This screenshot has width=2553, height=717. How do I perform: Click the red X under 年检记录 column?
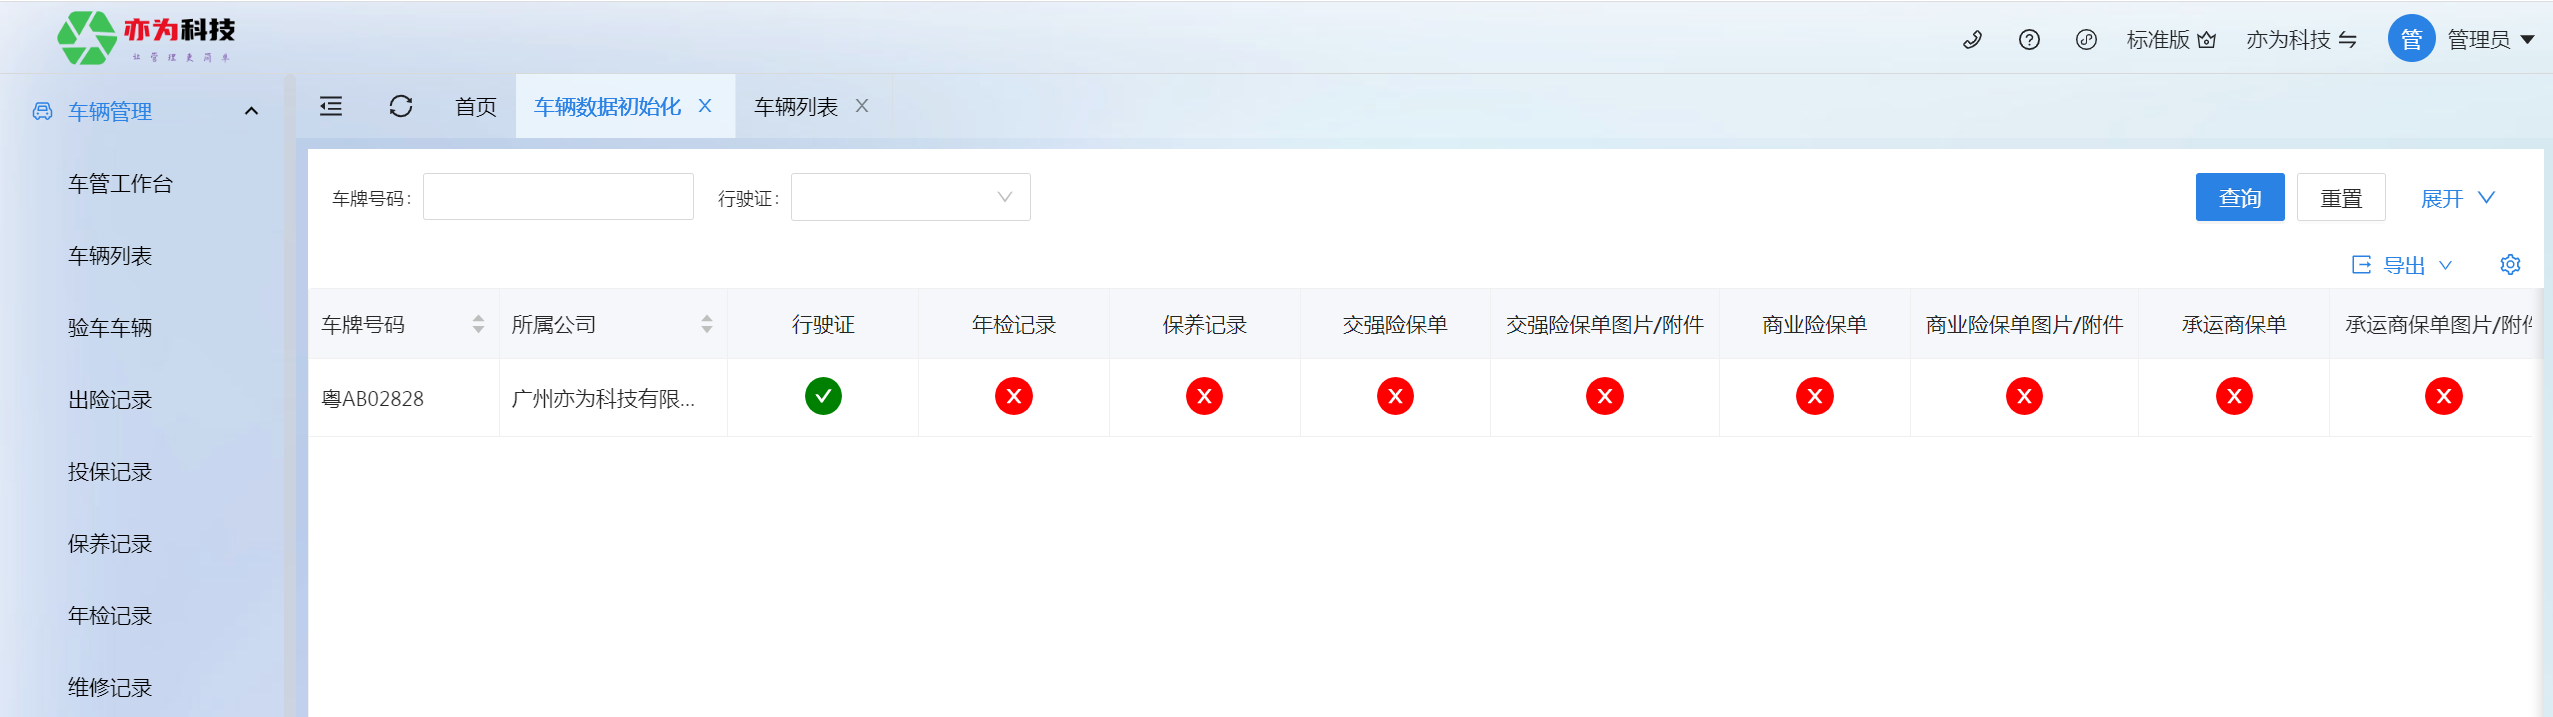[x=1013, y=397]
